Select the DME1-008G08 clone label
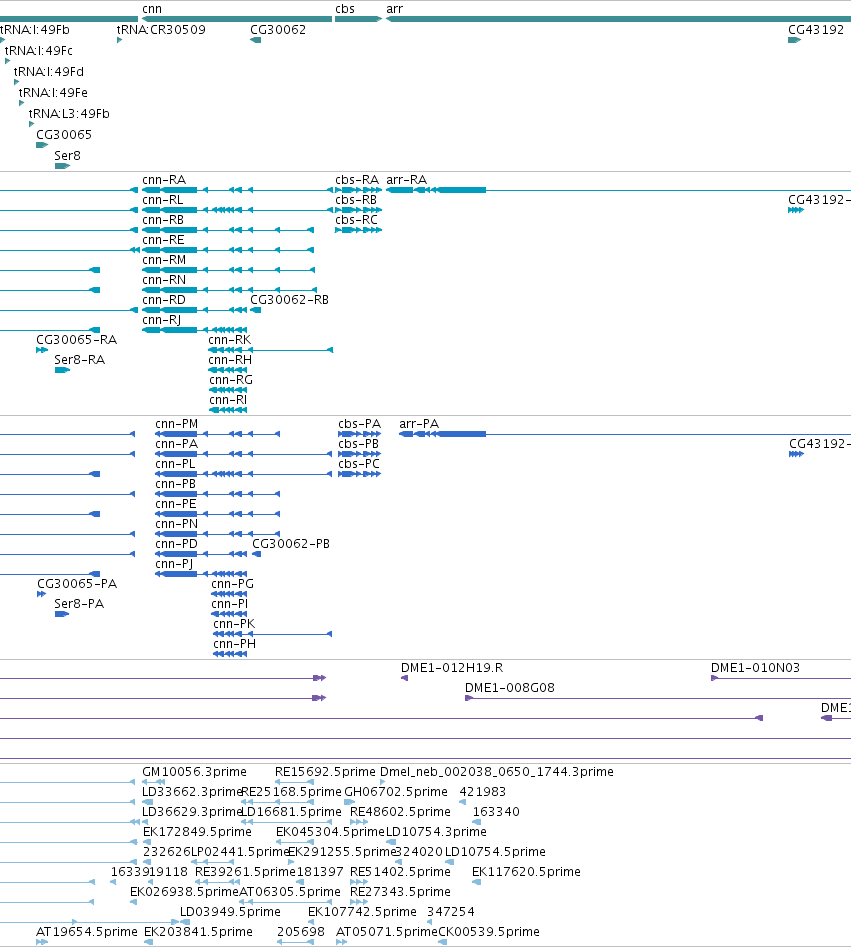 click(x=510, y=688)
